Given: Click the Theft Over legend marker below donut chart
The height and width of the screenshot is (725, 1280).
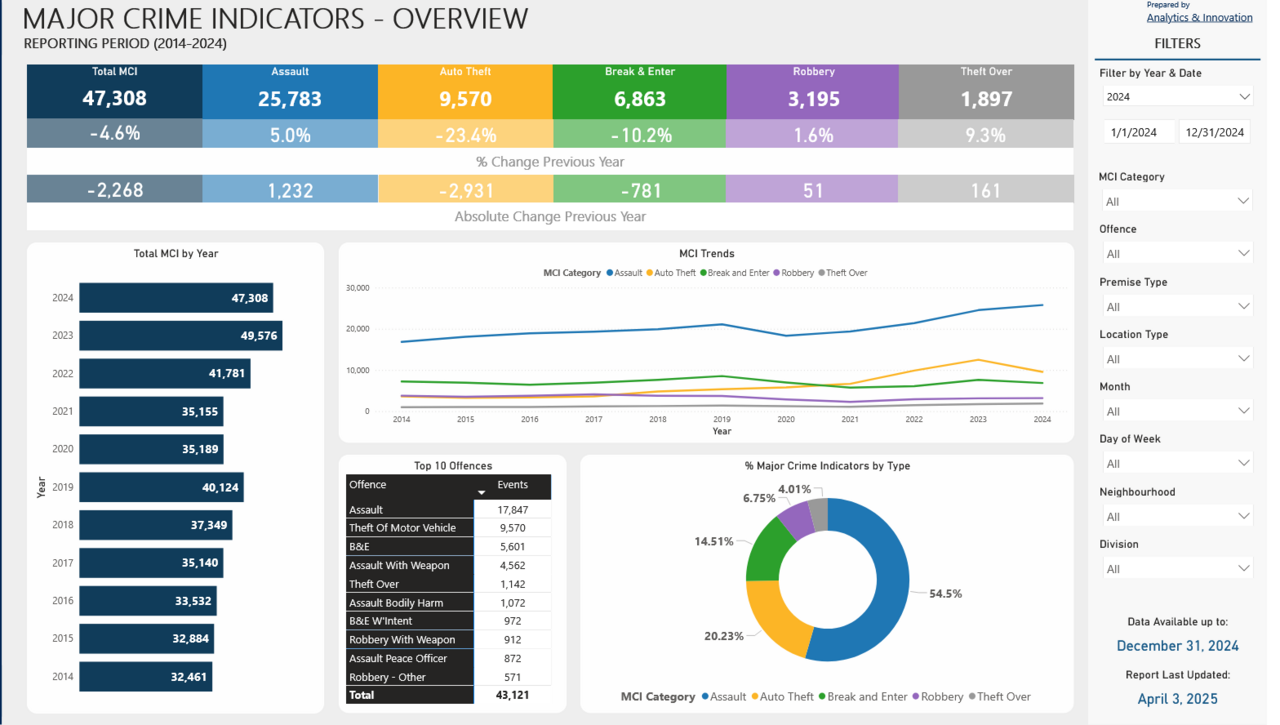Looking at the screenshot, I should tap(971, 697).
